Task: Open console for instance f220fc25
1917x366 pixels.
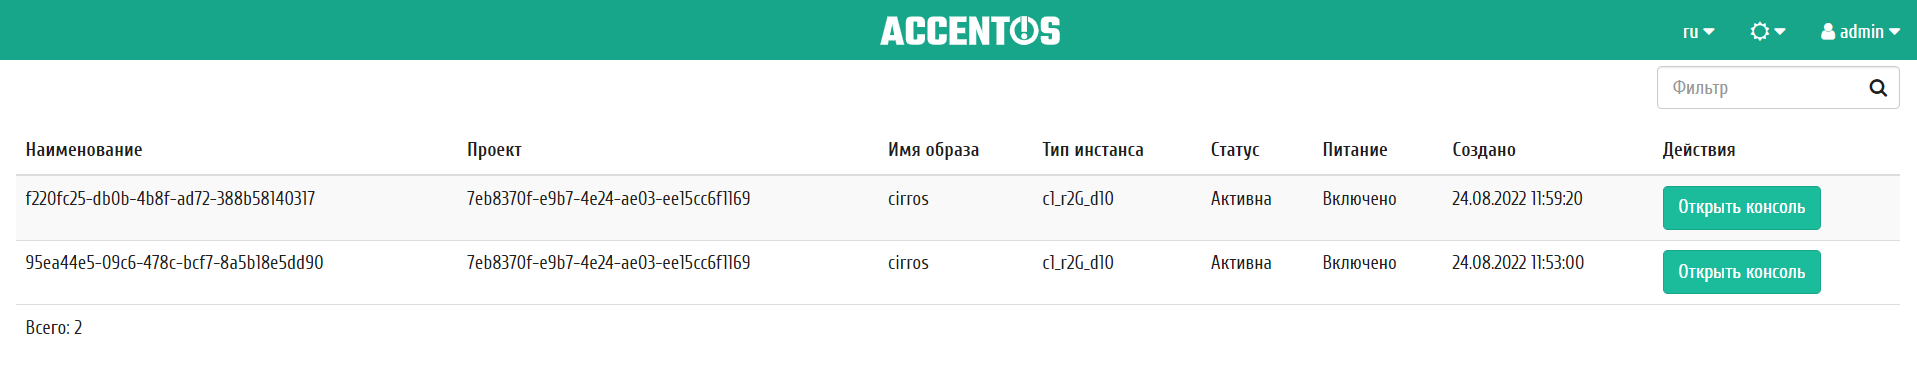Action: [x=1741, y=208]
